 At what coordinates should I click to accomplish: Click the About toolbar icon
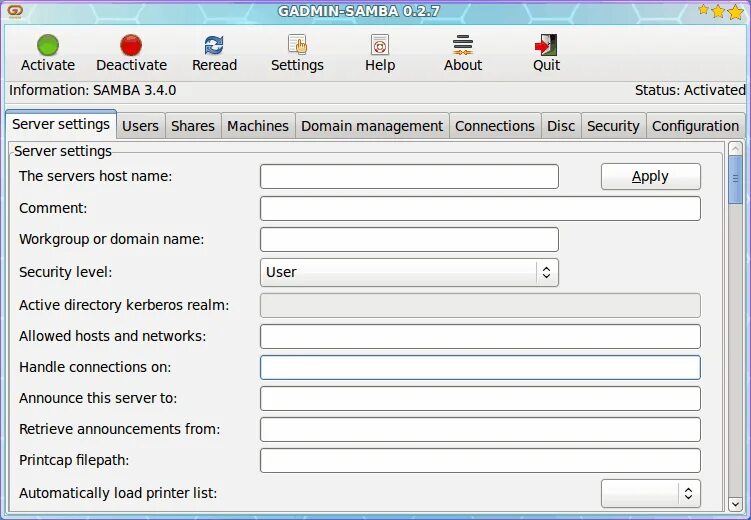point(463,45)
